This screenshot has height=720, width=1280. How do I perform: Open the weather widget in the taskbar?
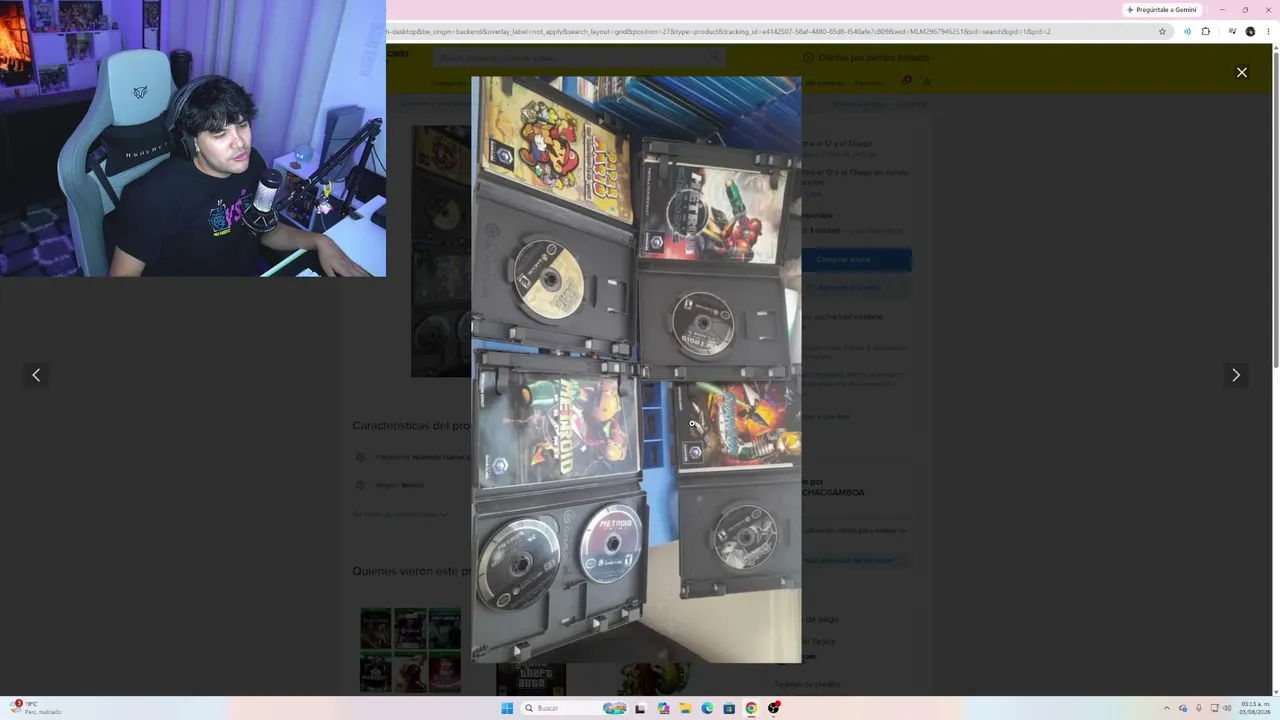click(x=37, y=708)
